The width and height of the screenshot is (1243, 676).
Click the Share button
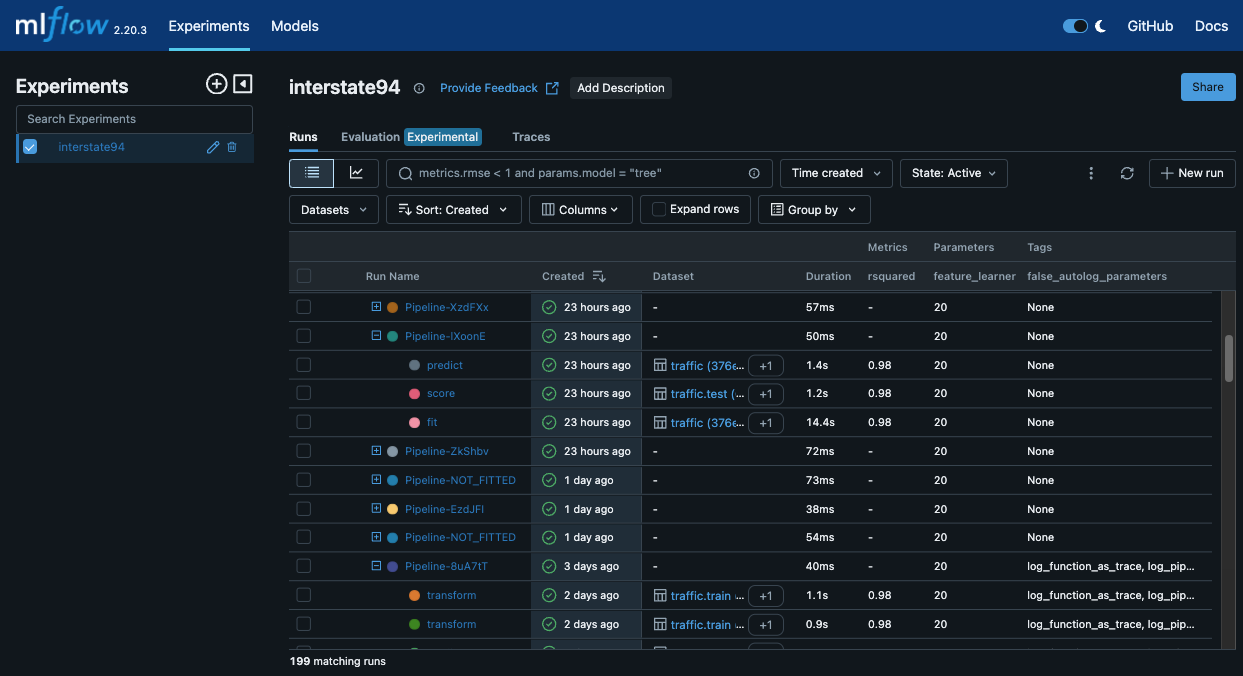click(1207, 87)
